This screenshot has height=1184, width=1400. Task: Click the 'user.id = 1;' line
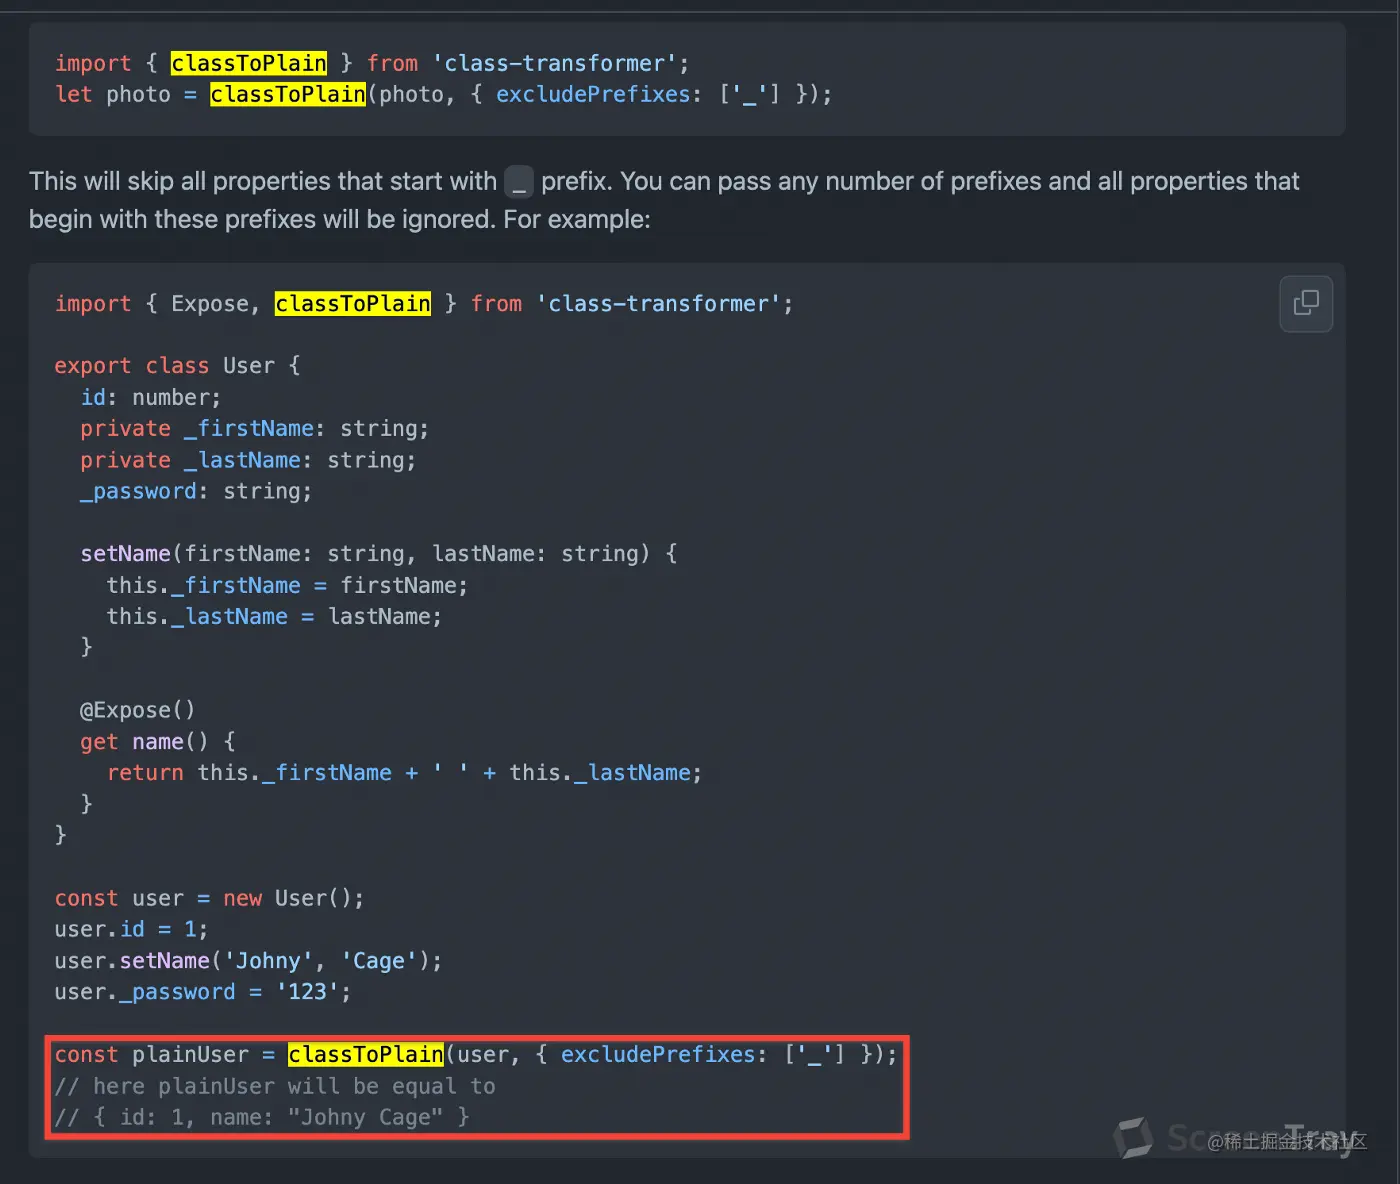coord(131,930)
